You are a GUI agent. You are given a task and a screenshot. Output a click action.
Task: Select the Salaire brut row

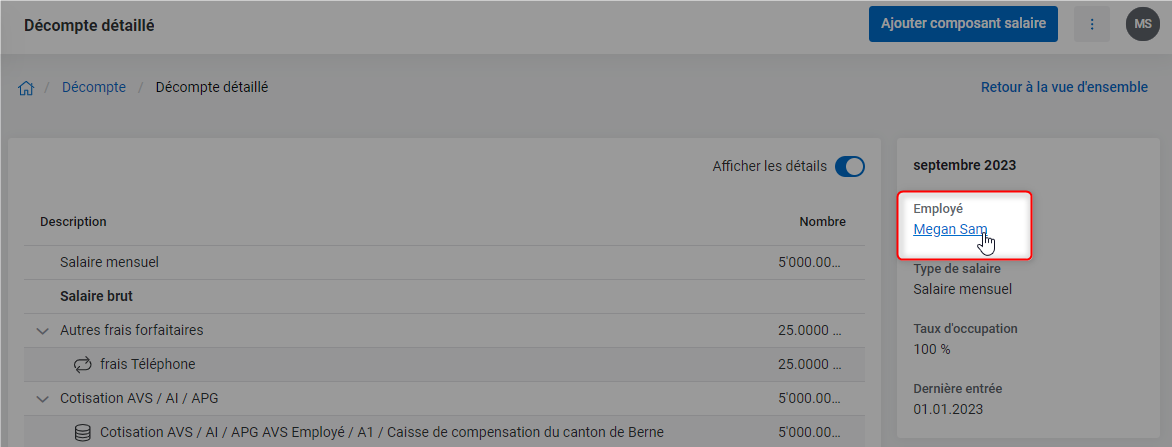[444, 297]
